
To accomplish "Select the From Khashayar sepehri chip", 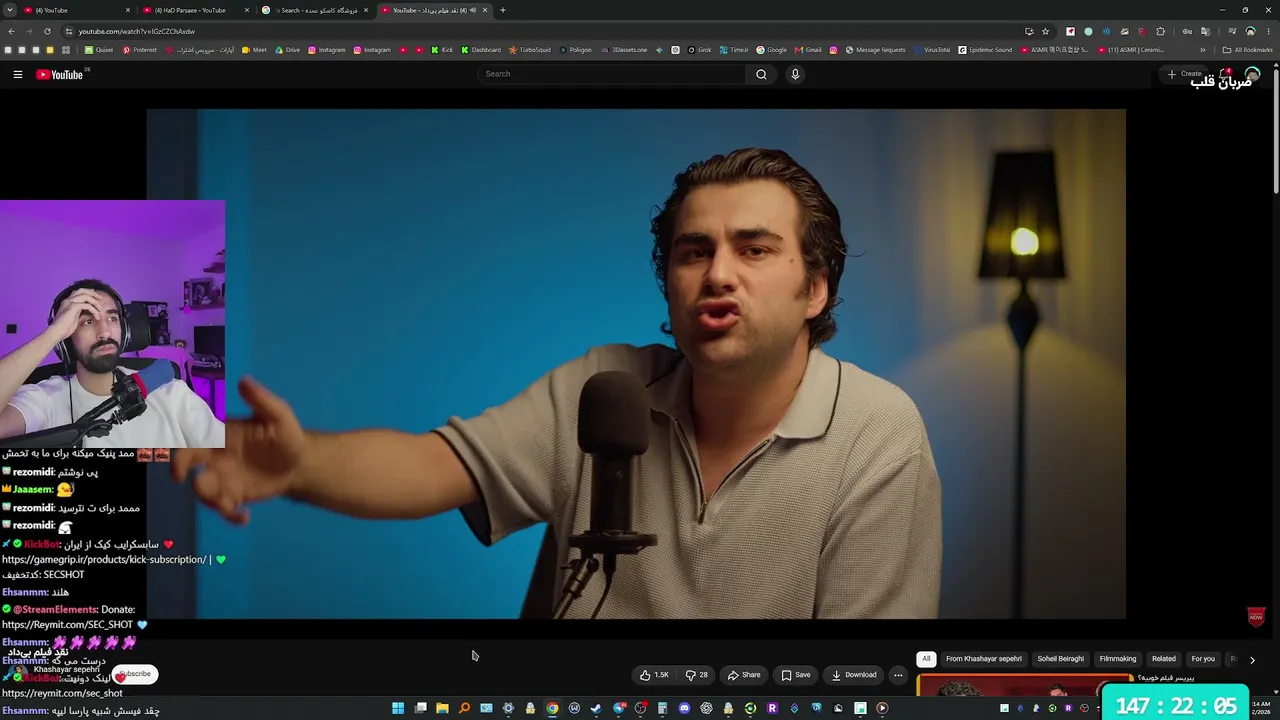I will [x=984, y=659].
